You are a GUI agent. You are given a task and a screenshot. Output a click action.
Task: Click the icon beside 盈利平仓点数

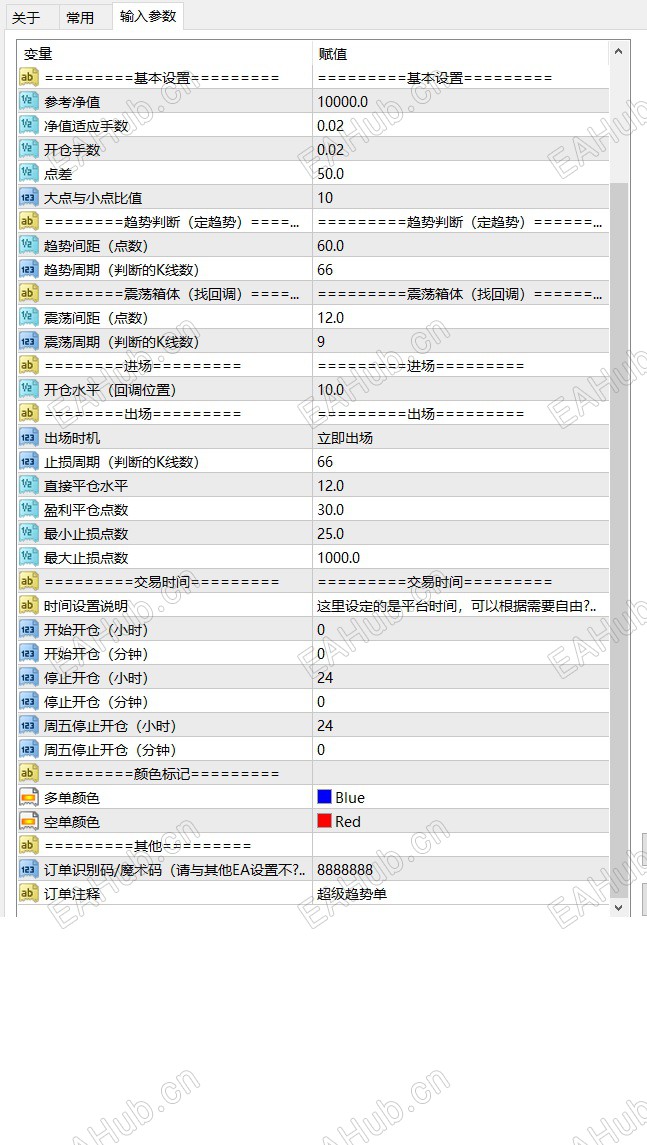coord(28,510)
